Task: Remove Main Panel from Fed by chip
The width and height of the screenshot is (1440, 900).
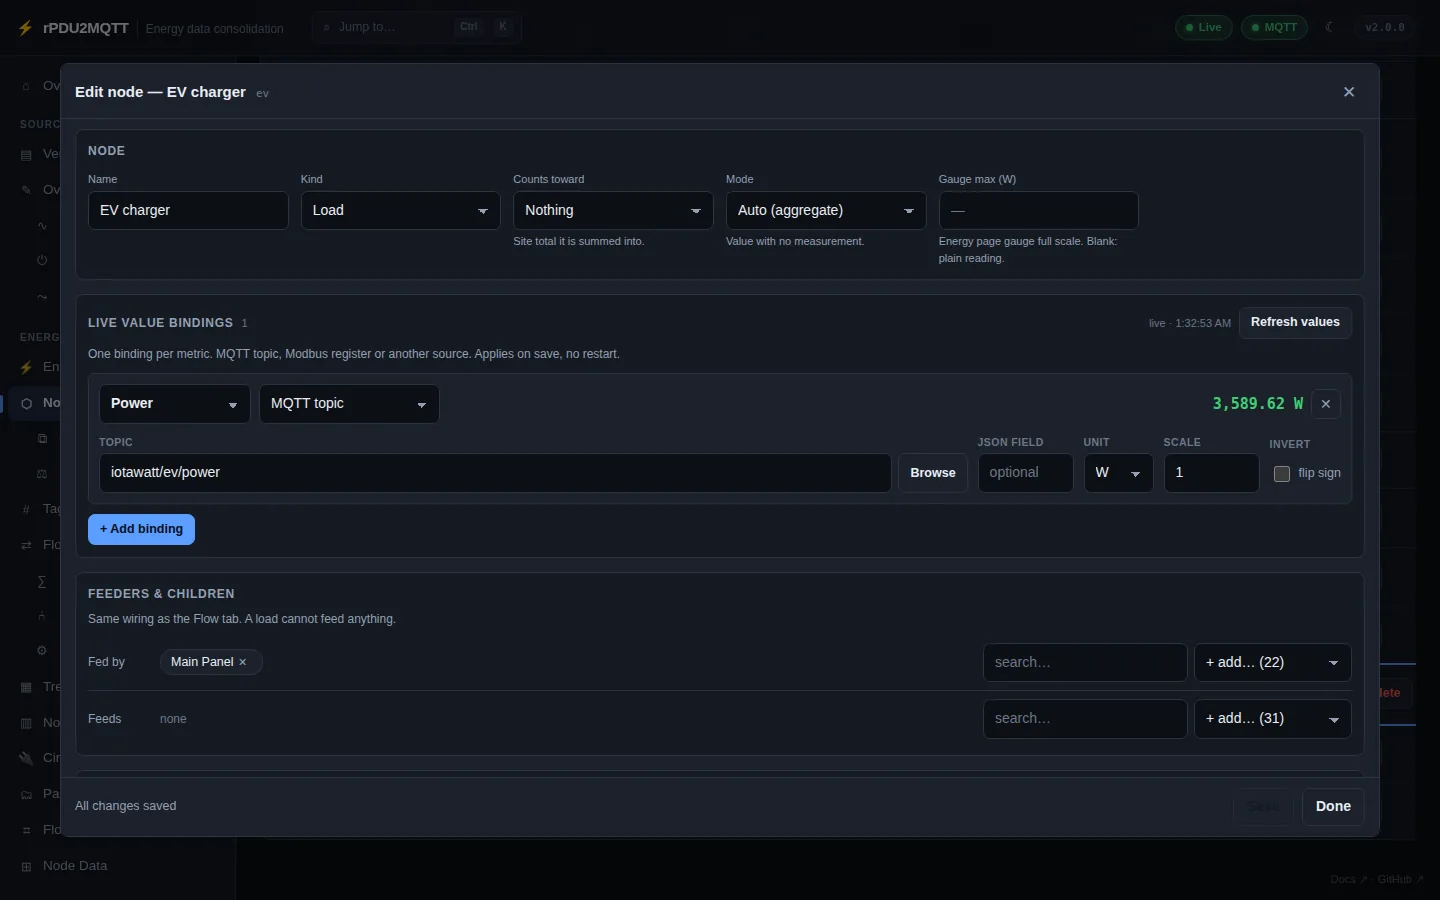Action: pos(242,662)
